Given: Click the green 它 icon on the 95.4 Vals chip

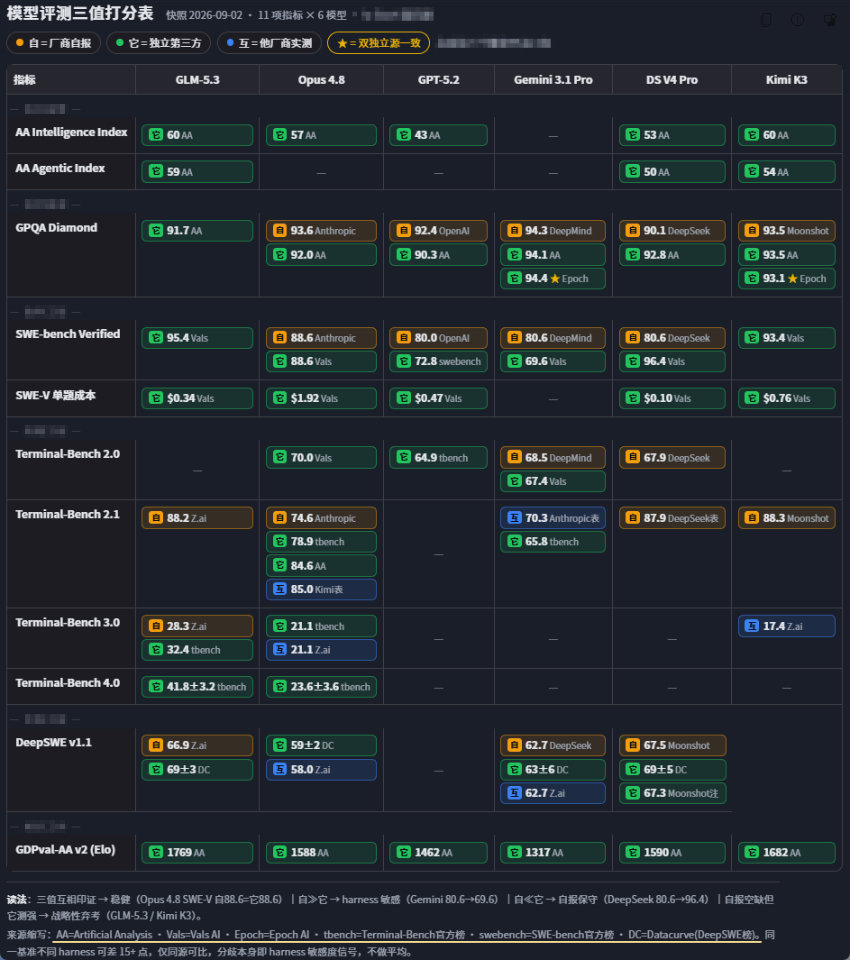Looking at the screenshot, I should 156,338.
